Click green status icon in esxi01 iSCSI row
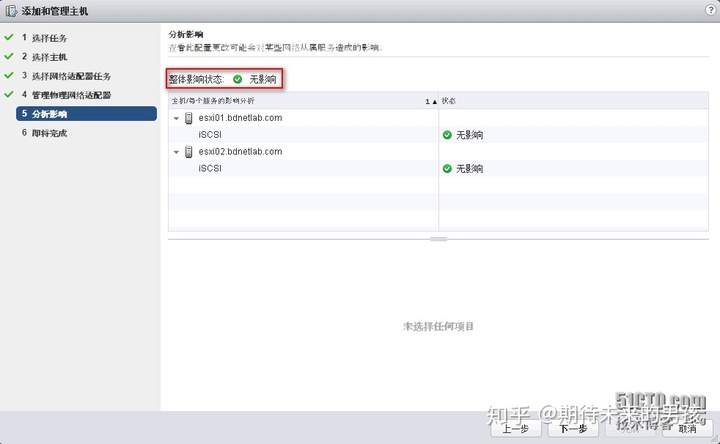Image resolution: width=720 pixels, height=444 pixels. pos(447,135)
